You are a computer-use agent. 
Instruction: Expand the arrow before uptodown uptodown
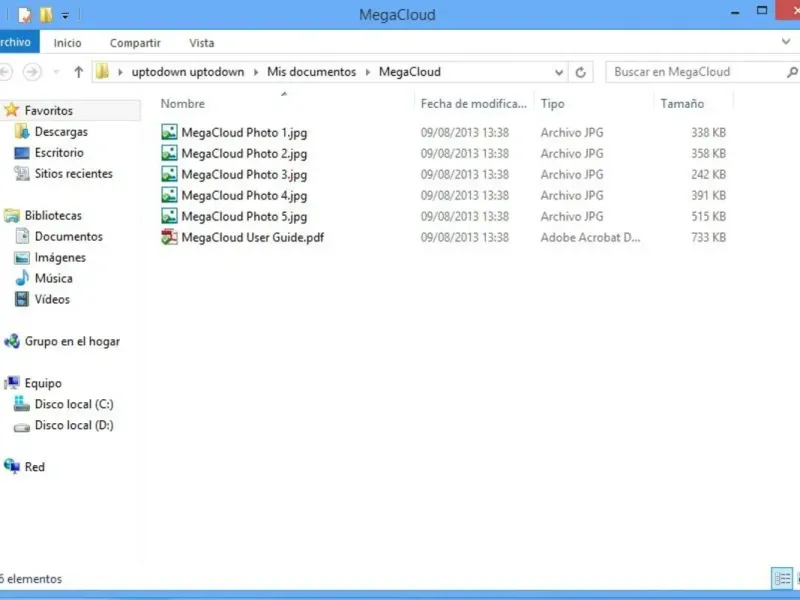[120, 72]
